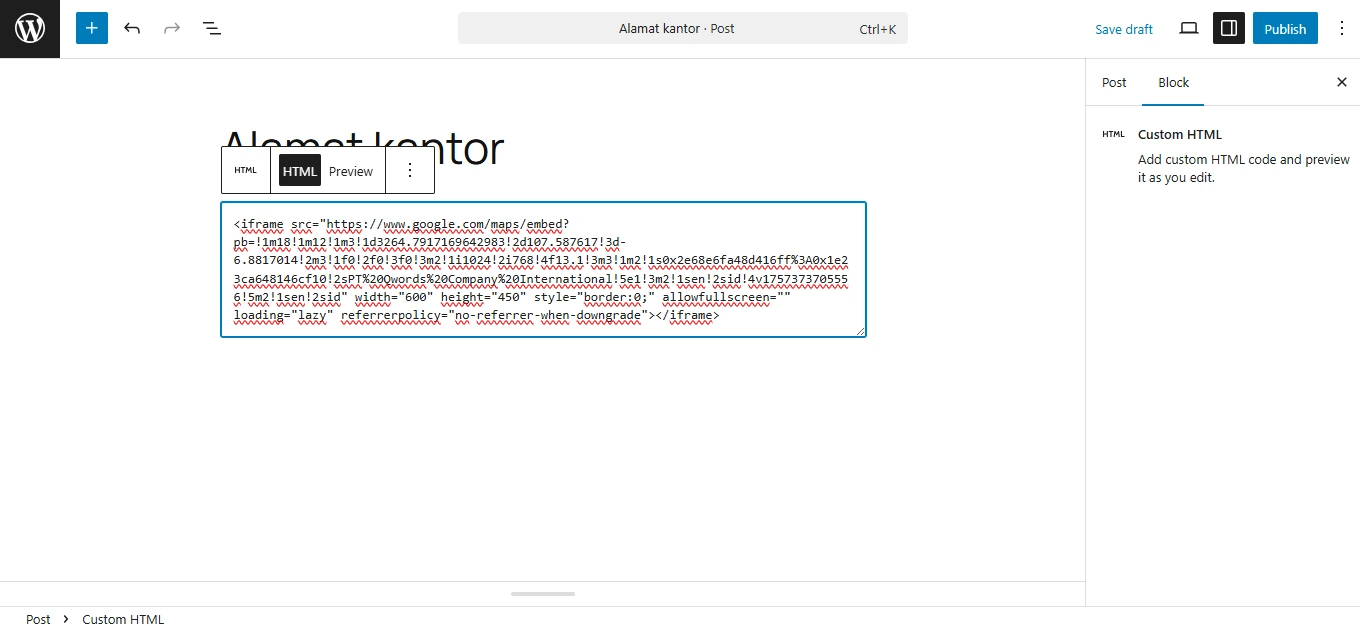
Task: Publish the post
Action: [1285, 28]
